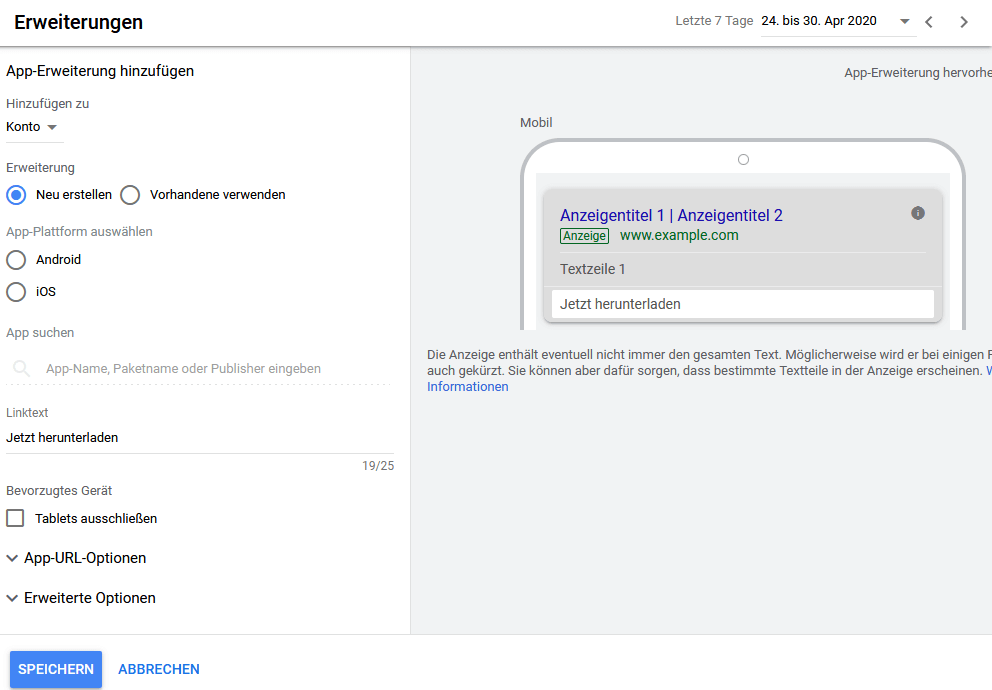Click the Abbrechen button
The height and width of the screenshot is (690, 992).
tap(159, 669)
